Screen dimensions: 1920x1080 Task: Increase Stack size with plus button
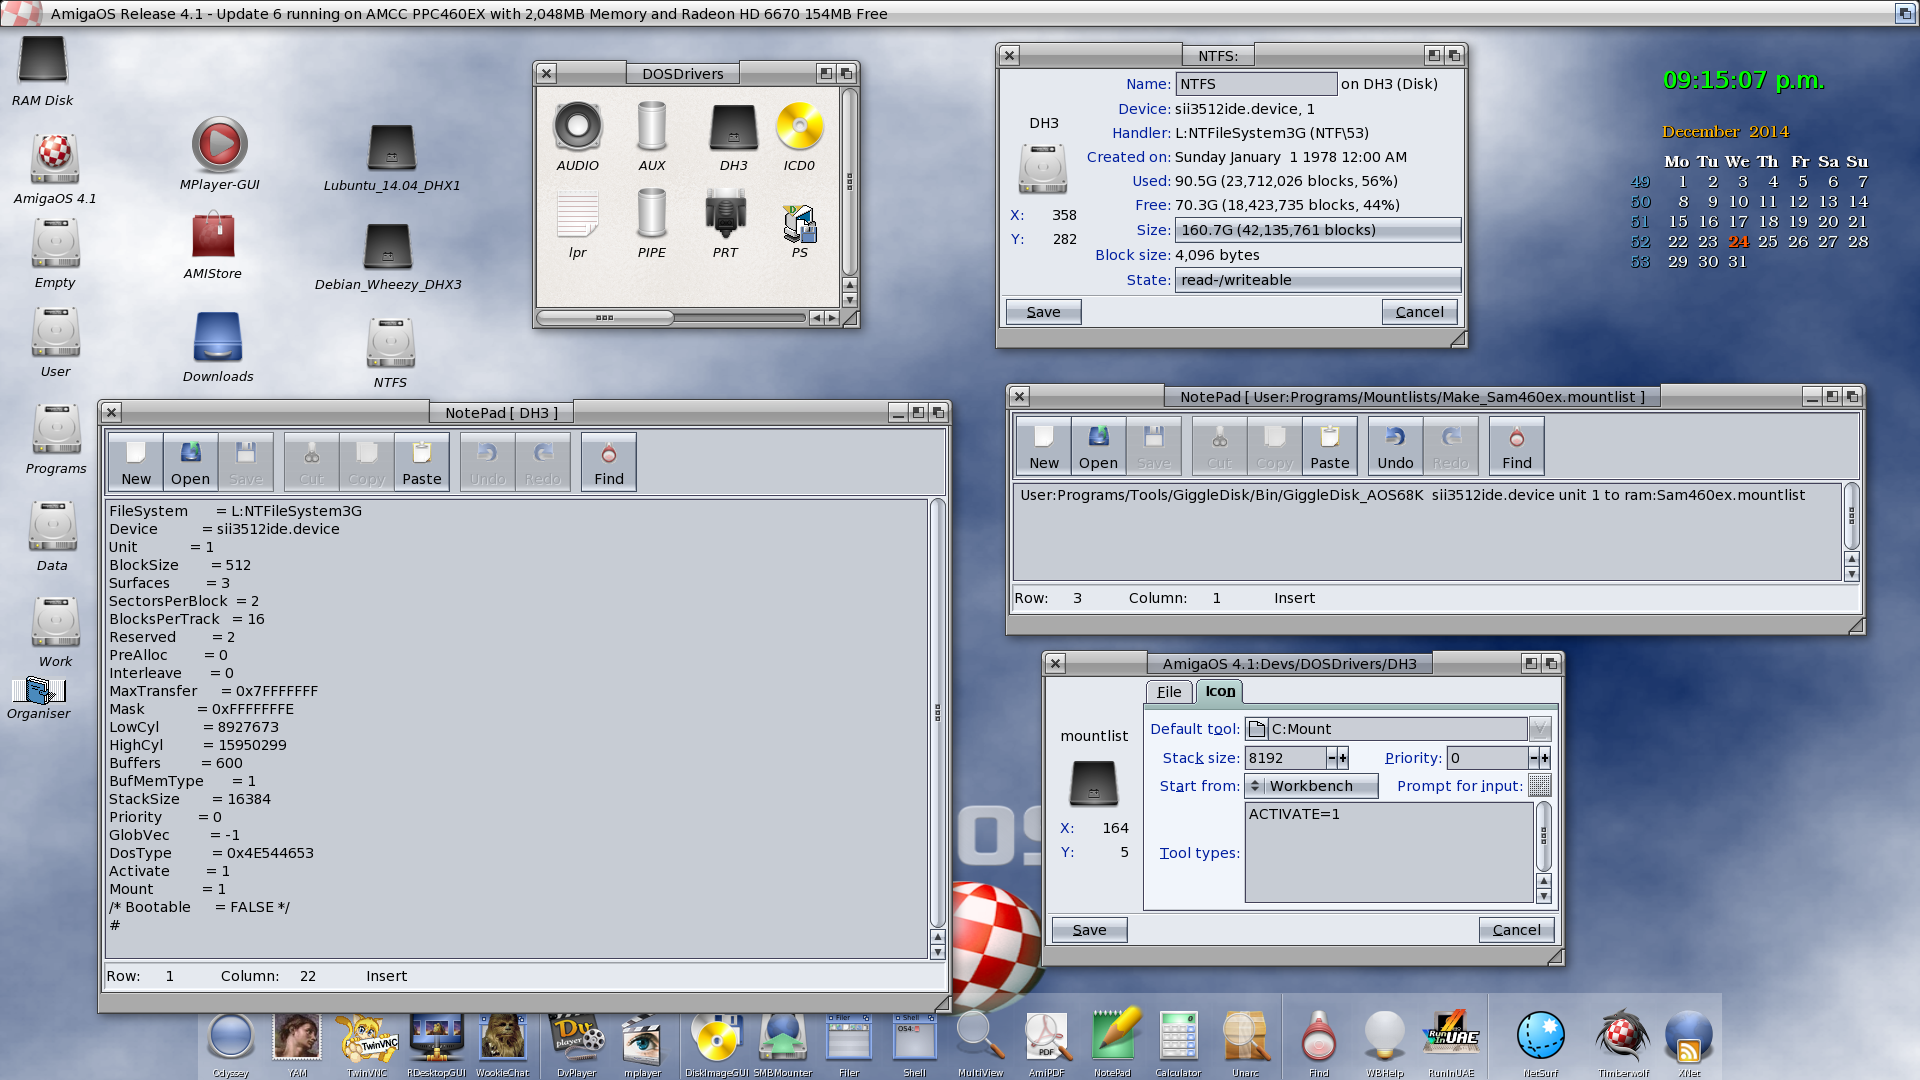(1343, 758)
